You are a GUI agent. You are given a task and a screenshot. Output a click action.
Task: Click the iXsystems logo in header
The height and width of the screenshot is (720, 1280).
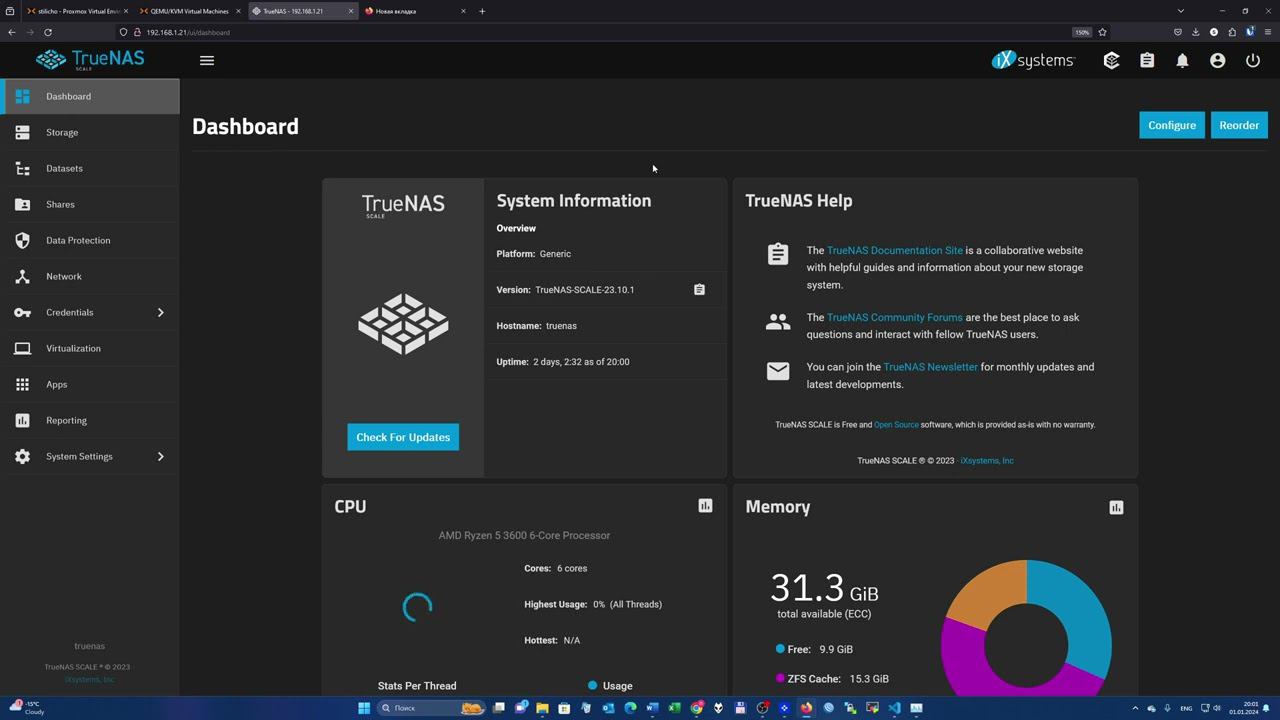(1033, 60)
